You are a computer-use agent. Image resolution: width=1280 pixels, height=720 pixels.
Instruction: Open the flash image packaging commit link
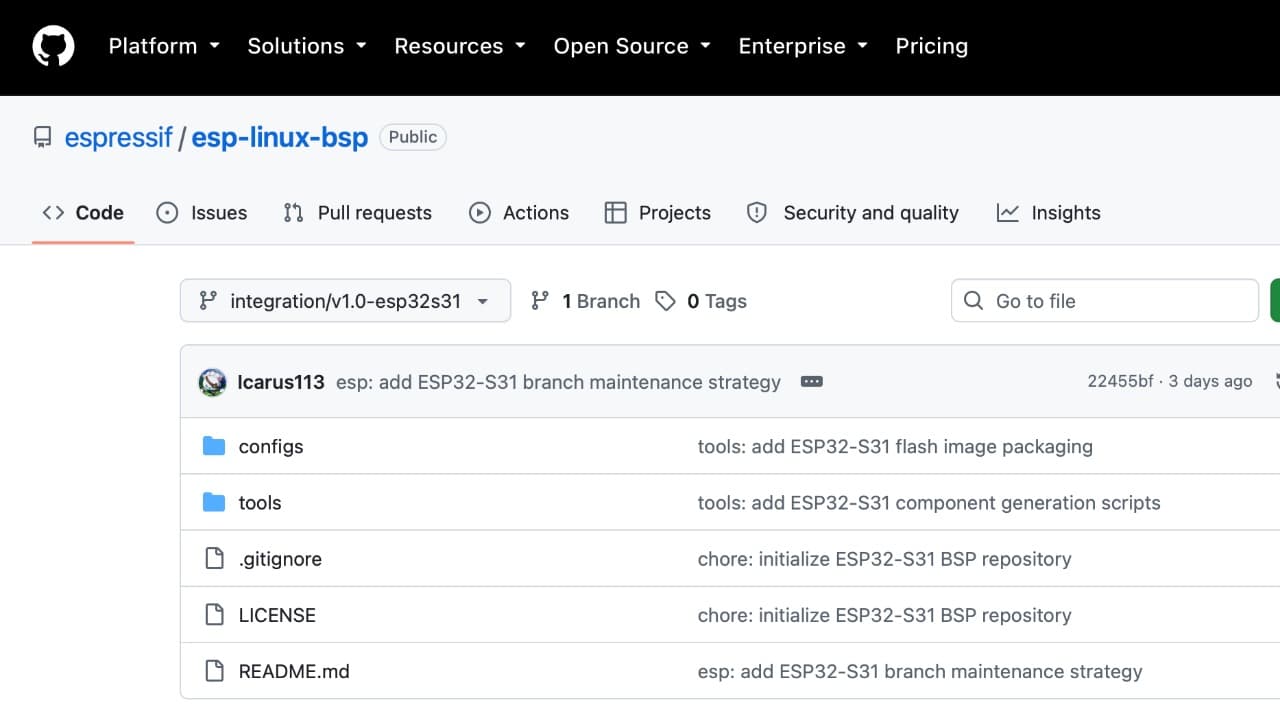point(895,447)
